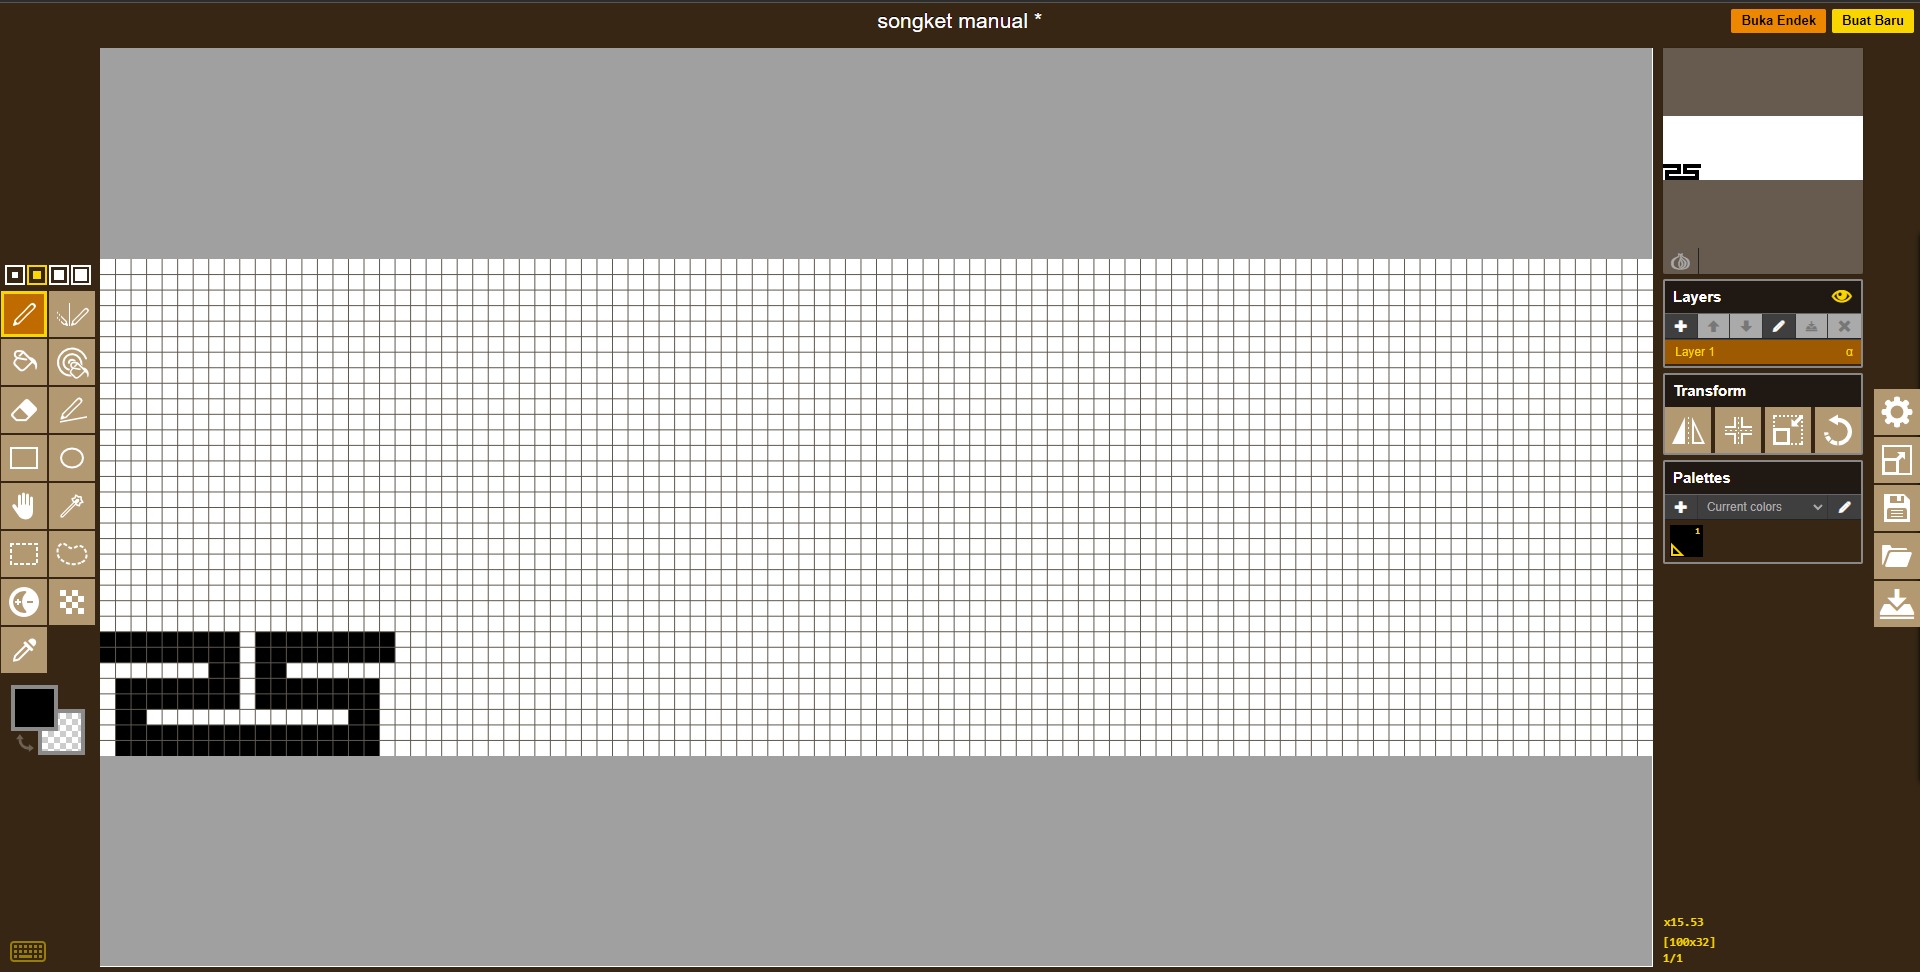The height and width of the screenshot is (972, 1920).
Task: Click the Buat Baru button
Action: click(1872, 20)
